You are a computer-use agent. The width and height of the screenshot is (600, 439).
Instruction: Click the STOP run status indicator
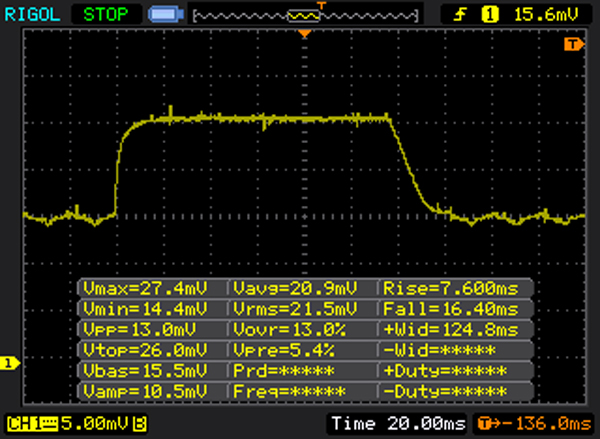coord(106,15)
